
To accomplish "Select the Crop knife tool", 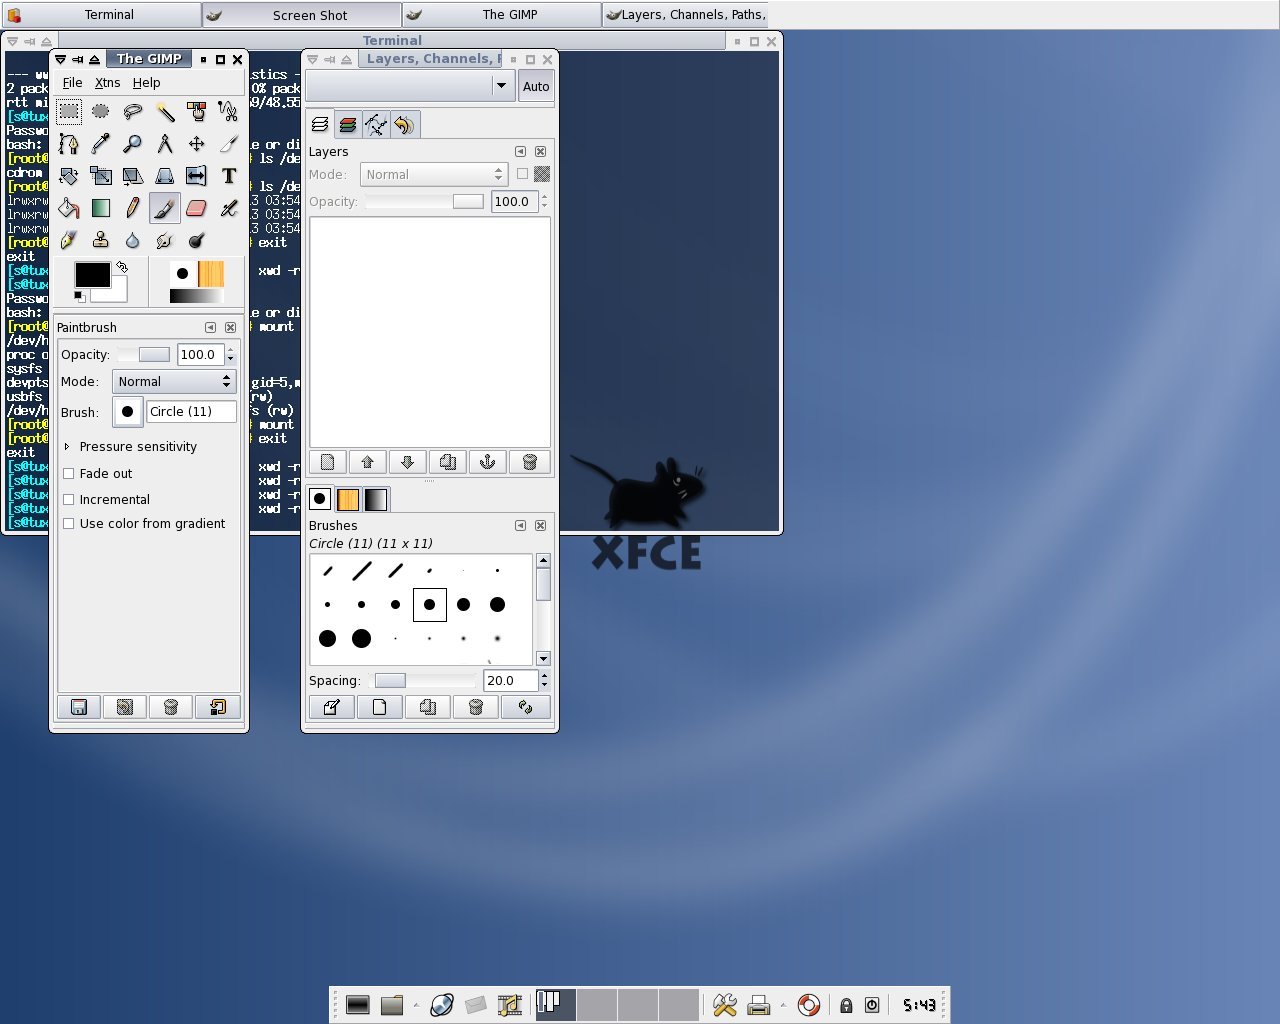I will point(229,144).
